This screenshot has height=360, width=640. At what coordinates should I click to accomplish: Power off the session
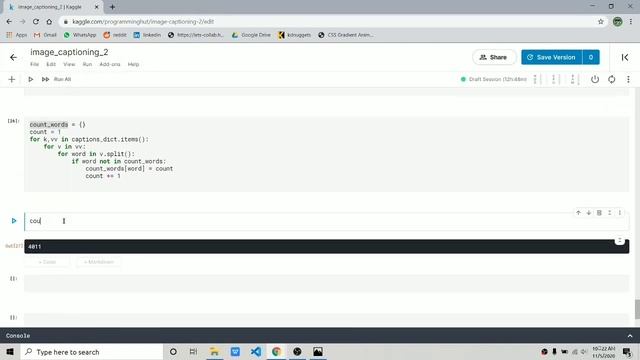point(595,79)
